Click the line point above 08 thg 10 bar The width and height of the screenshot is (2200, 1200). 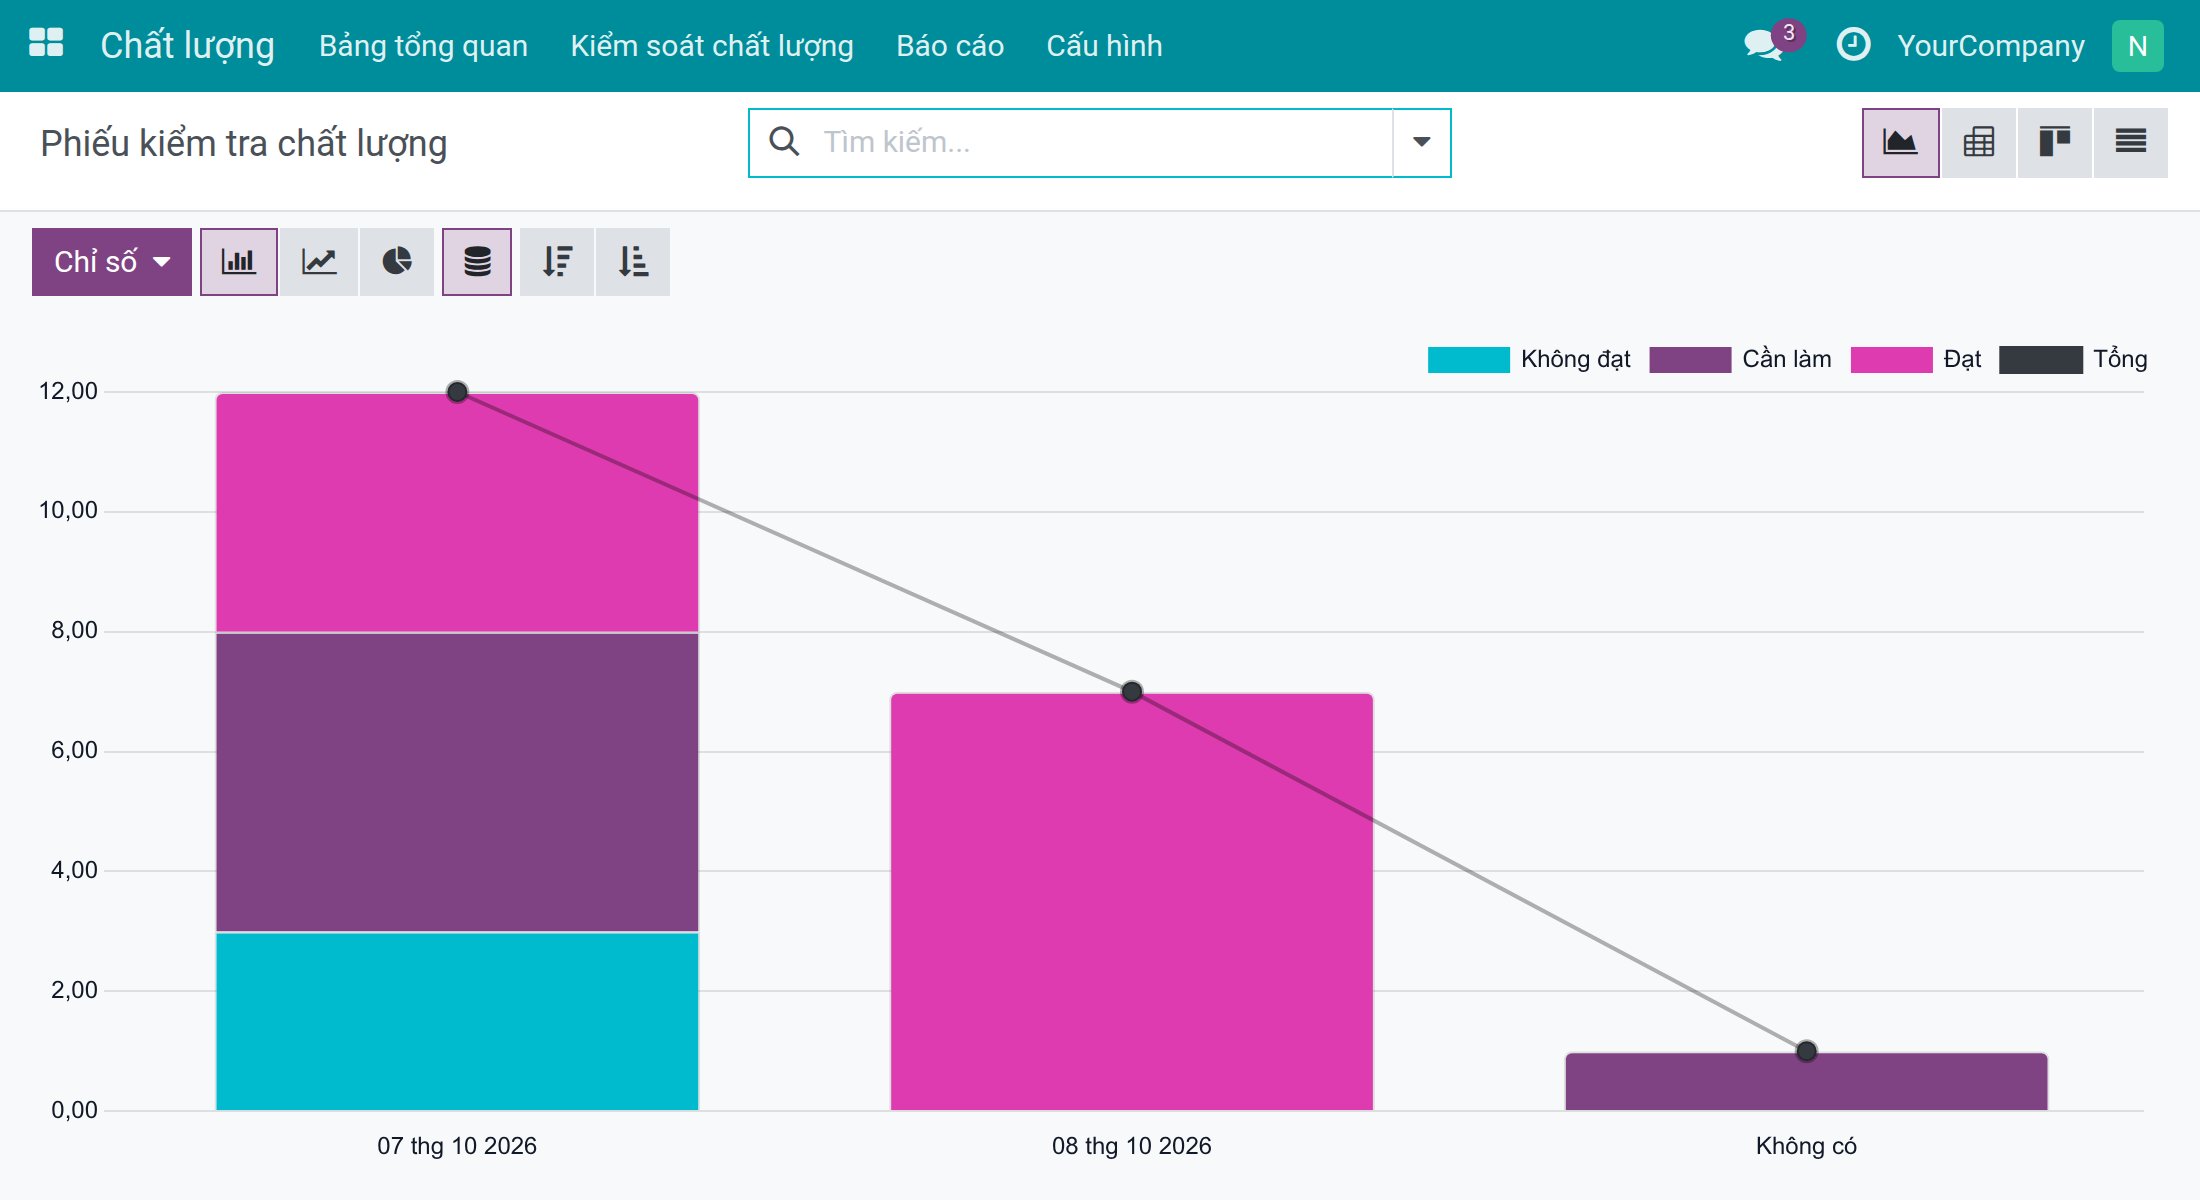[x=1132, y=691]
